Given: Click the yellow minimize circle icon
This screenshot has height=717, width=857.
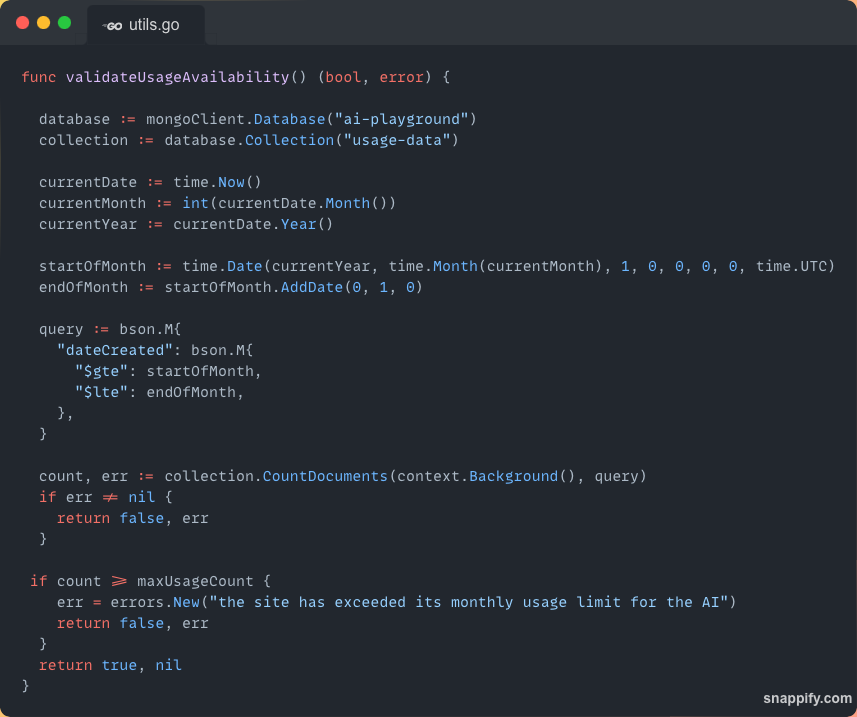Looking at the screenshot, I should 41,21.
